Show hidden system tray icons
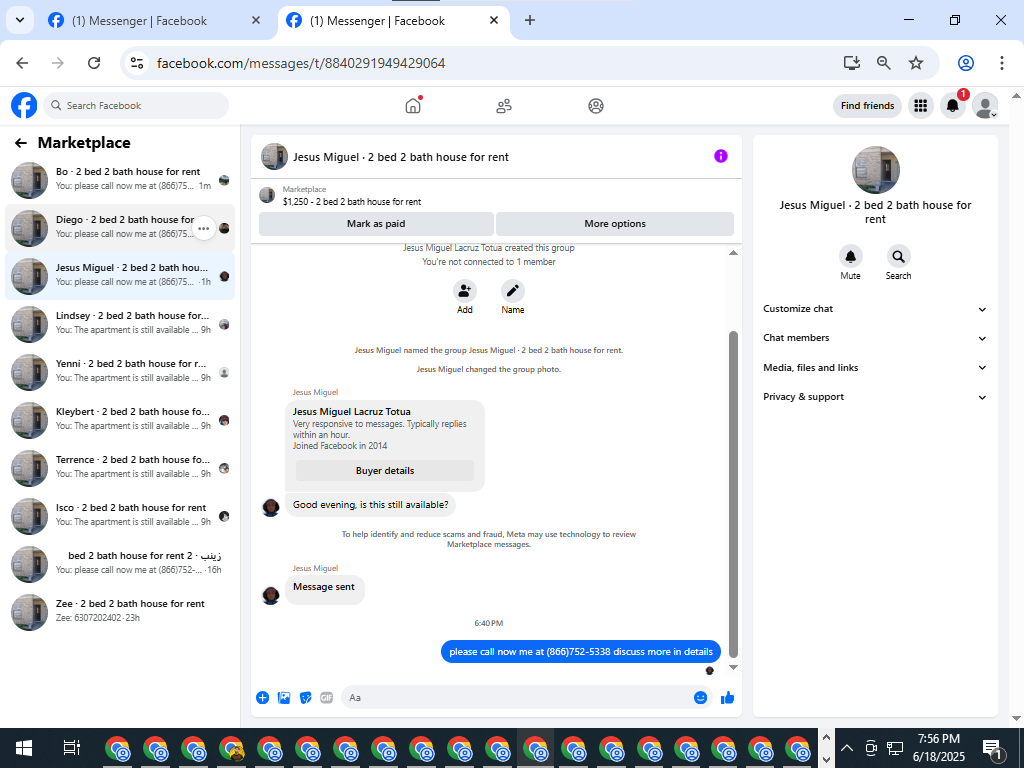This screenshot has width=1024, height=768. click(846, 748)
